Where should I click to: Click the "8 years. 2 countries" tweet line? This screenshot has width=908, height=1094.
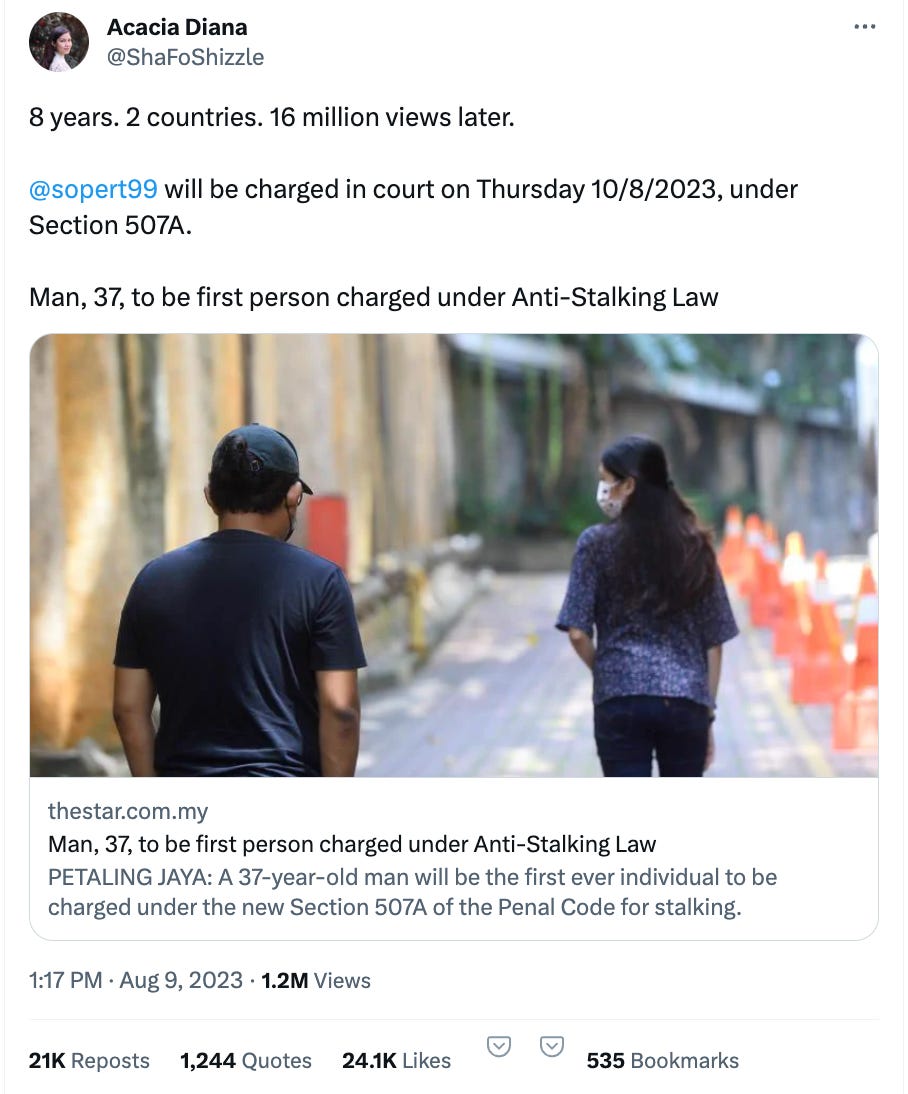[271, 117]
